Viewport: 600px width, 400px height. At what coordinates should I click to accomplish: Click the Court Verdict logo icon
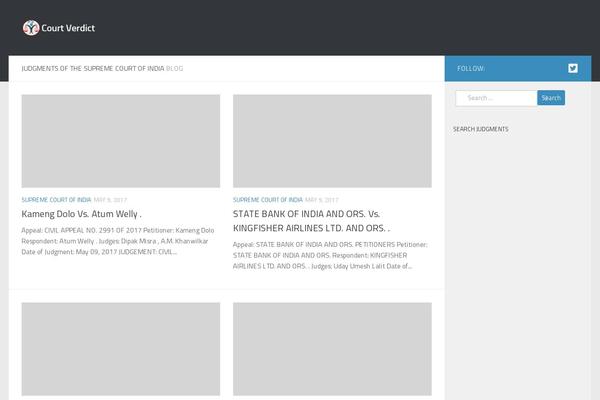(31, 28)
